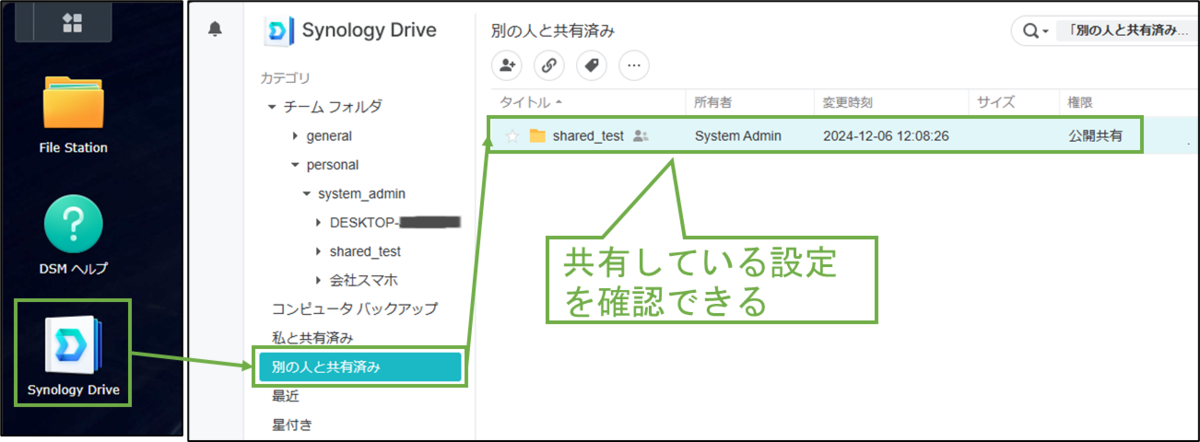Expand the DESKTOP- folder arrow
Screen dimensions: 1200x442
(x=319, y=222)
